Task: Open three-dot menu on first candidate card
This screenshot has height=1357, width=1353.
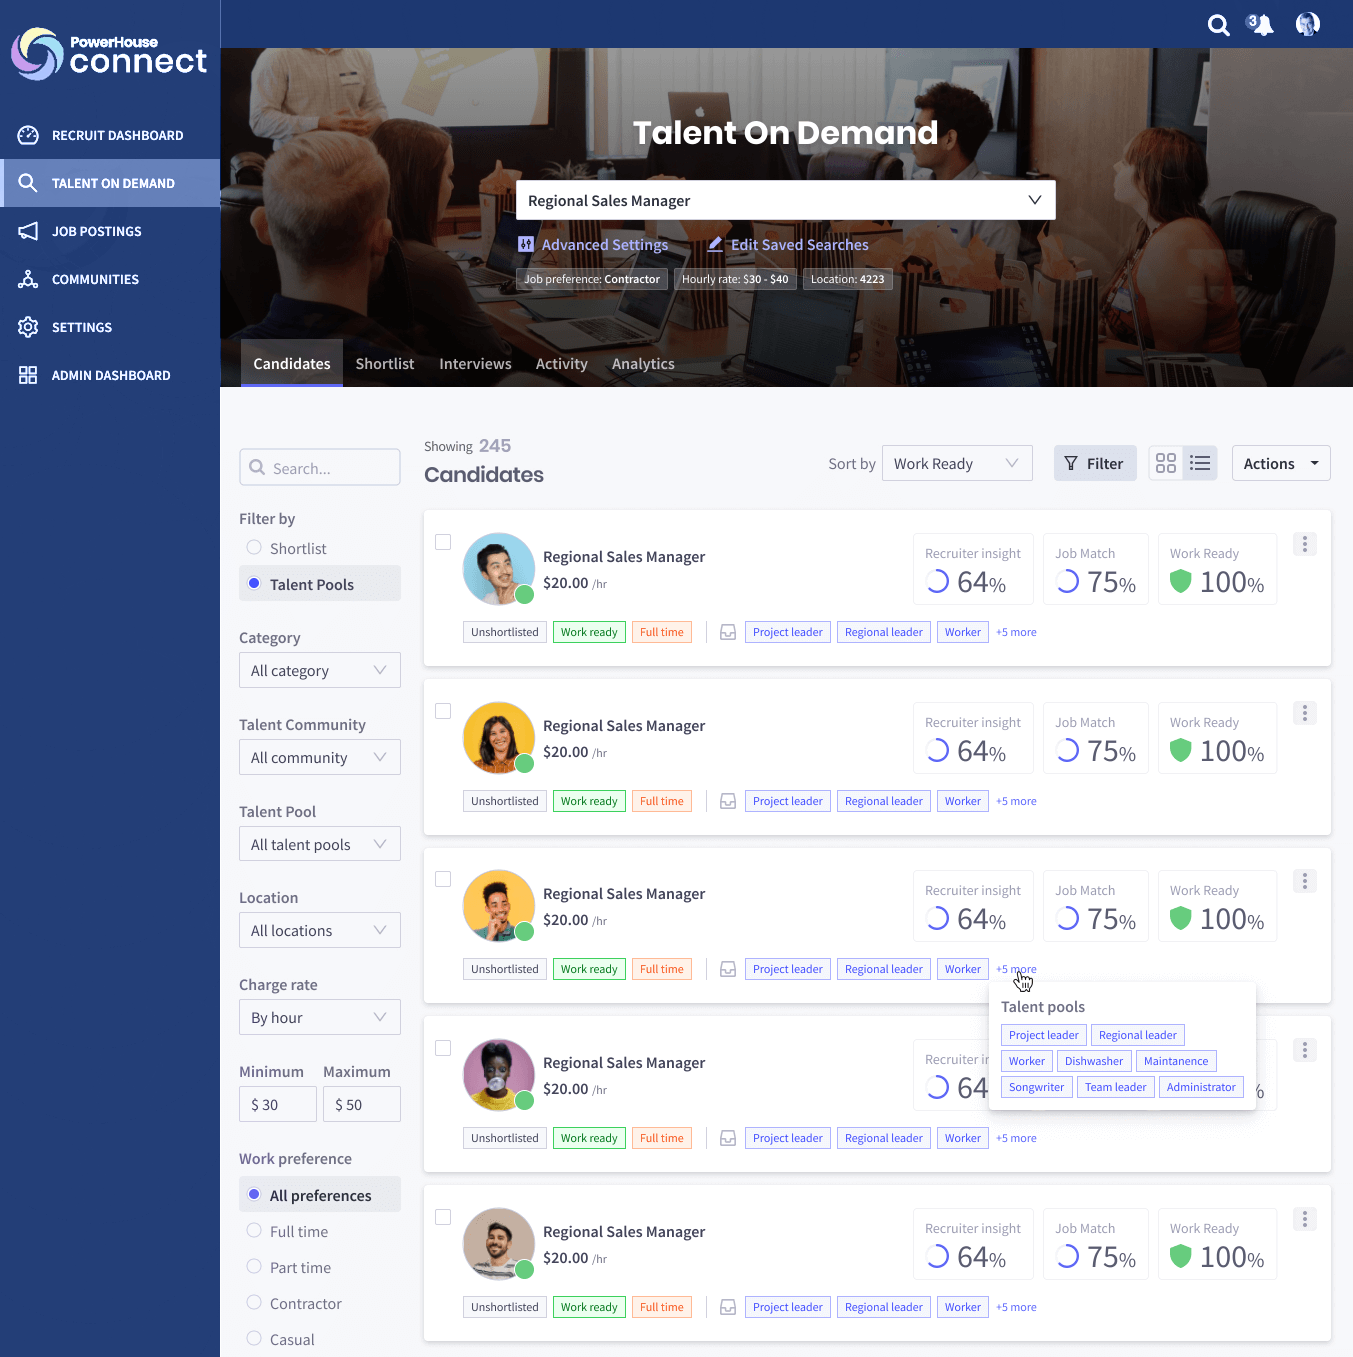Action: [1304, 544]
